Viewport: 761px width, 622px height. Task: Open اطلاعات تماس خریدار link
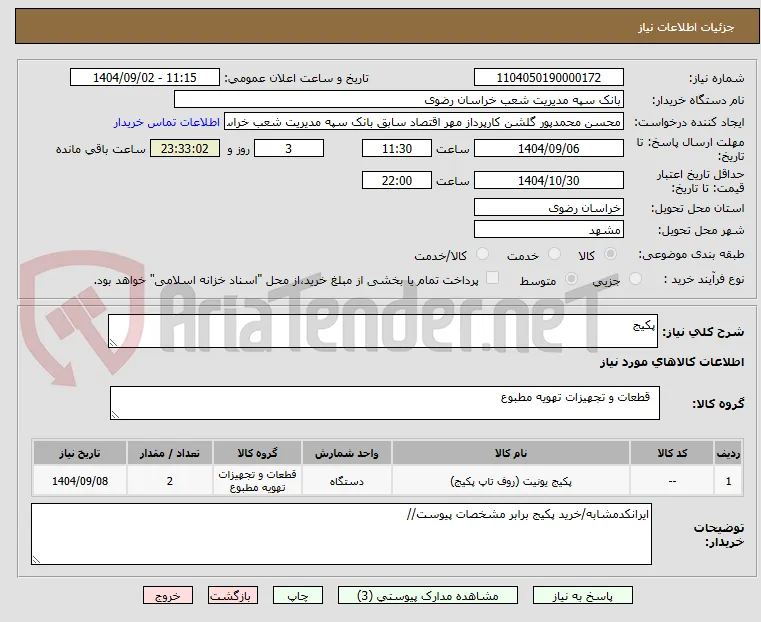[x=167, y=122]
